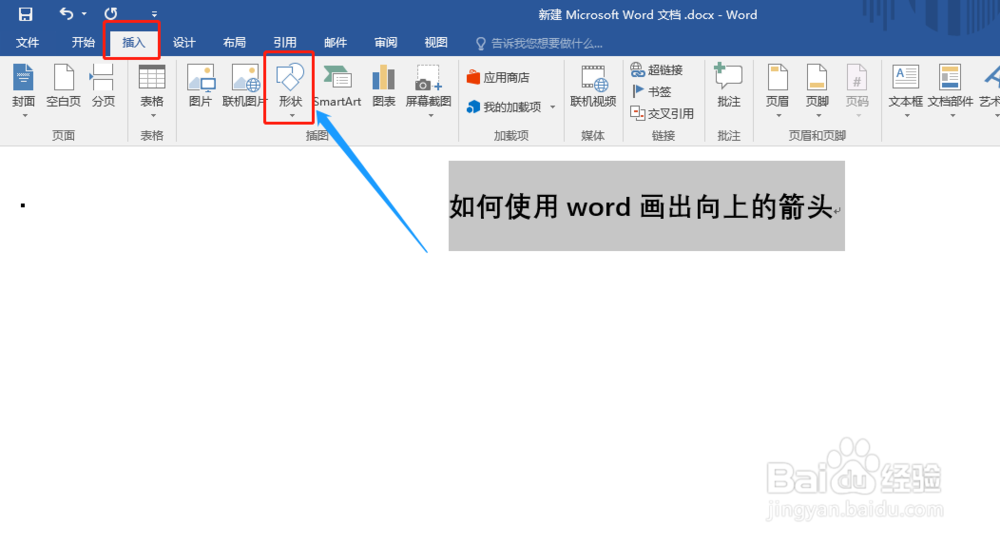Expand the 屏幕截图 dropdown arrow
The height and width of the screenshot is (544, 1000).
click(x=430, y=116)
